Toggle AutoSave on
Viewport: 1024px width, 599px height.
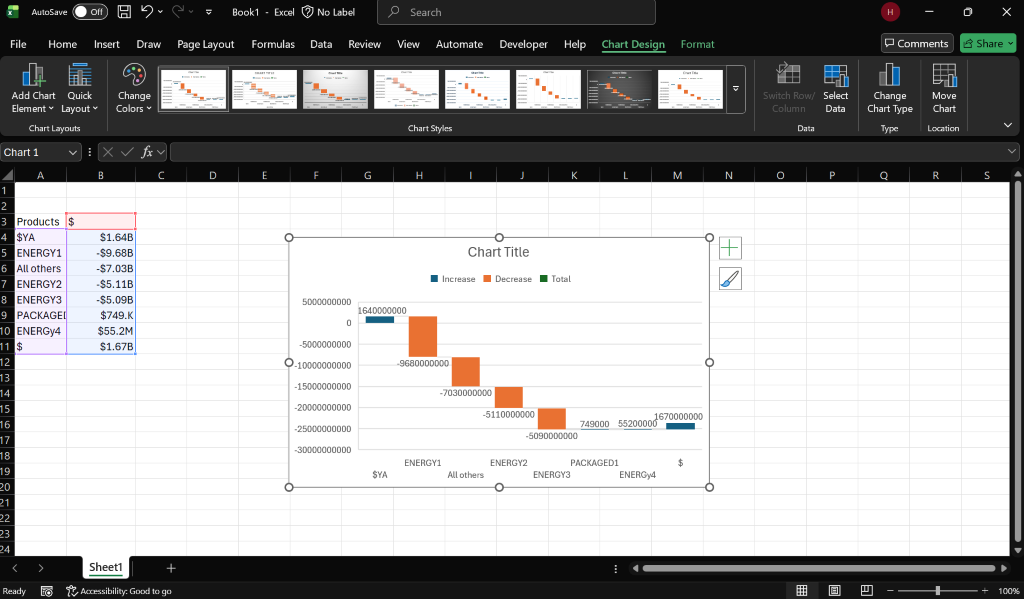(89, 11)
